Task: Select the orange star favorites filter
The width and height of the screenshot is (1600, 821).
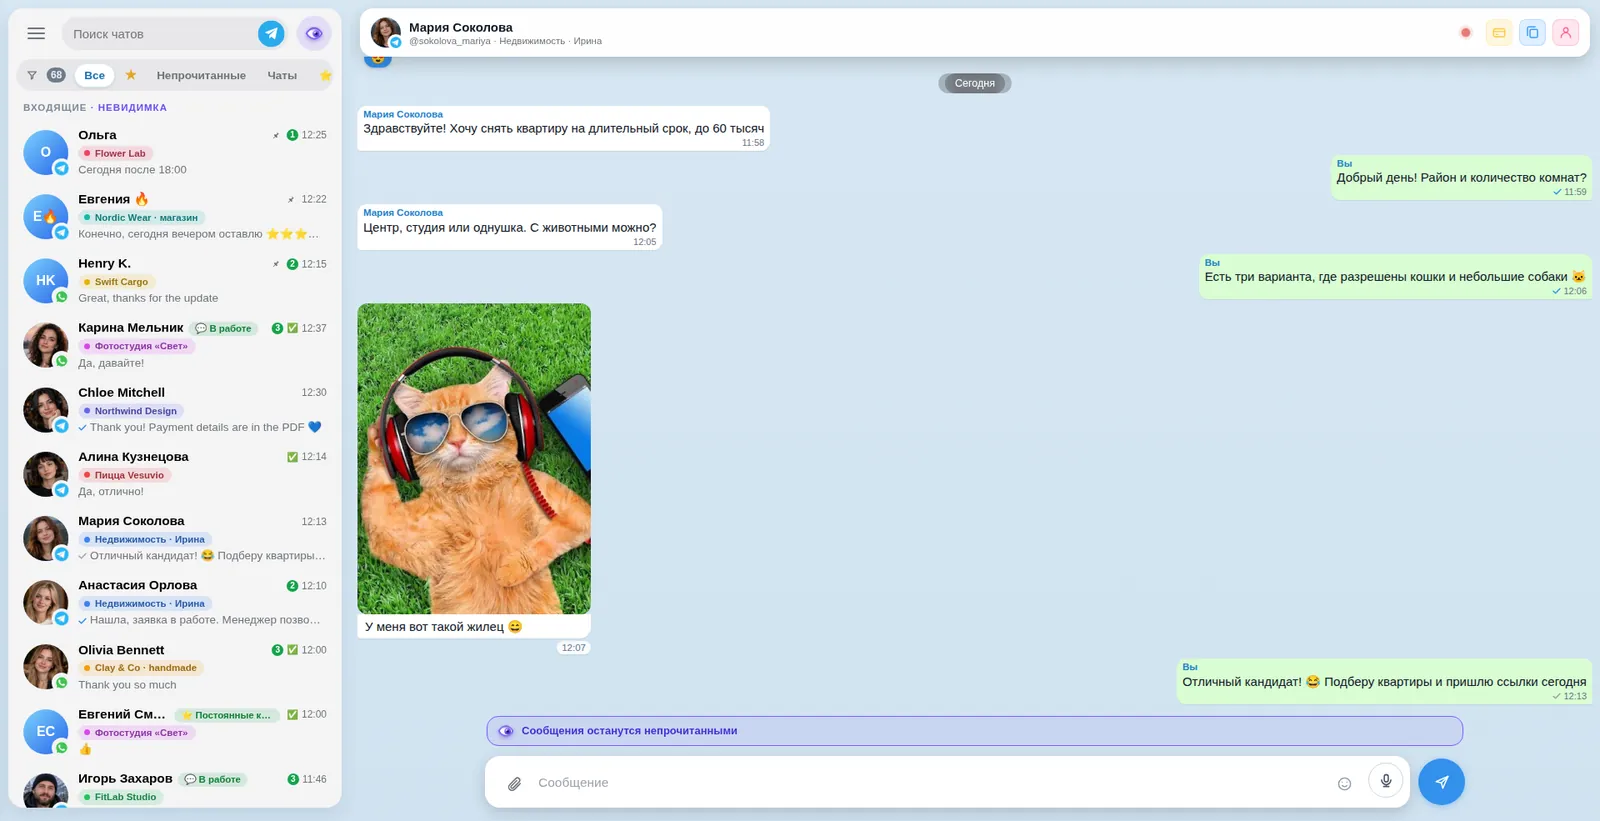Action: pos(131,75)
